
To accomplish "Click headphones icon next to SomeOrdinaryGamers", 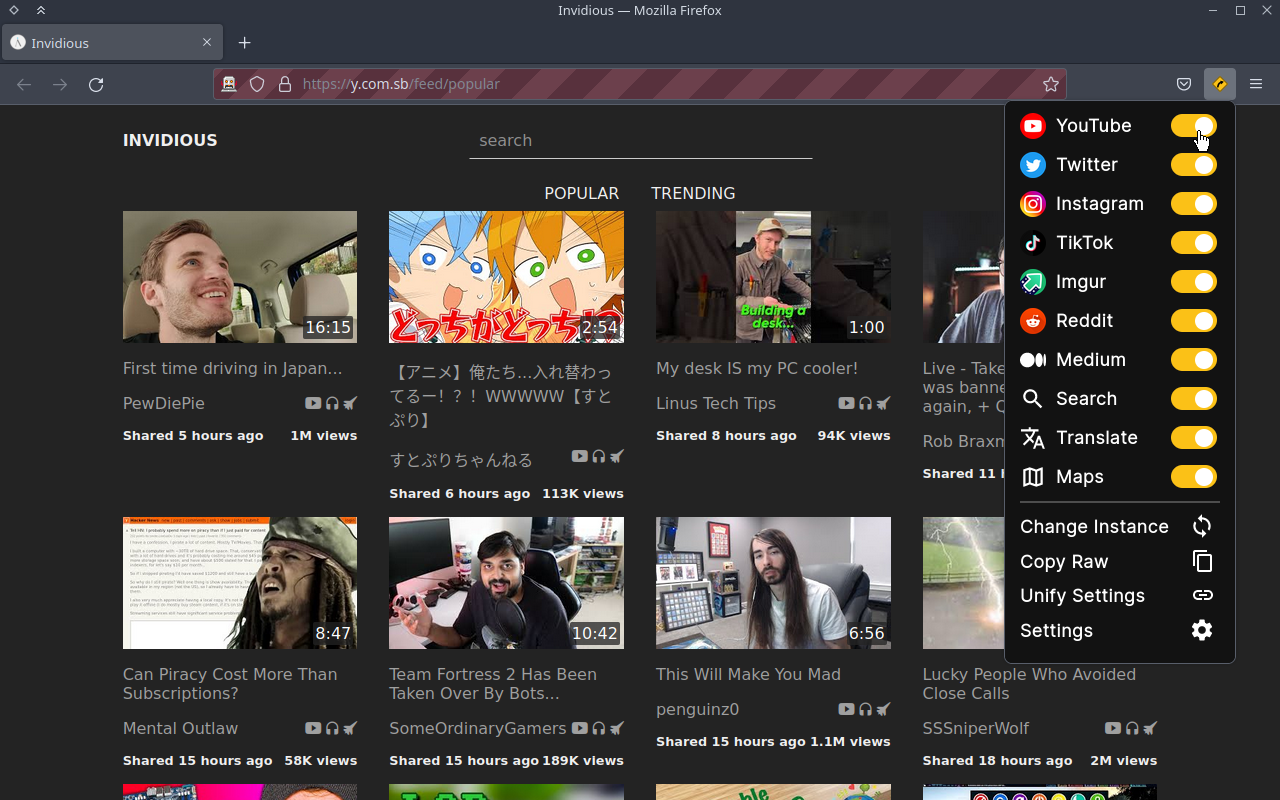I will 599,728.
